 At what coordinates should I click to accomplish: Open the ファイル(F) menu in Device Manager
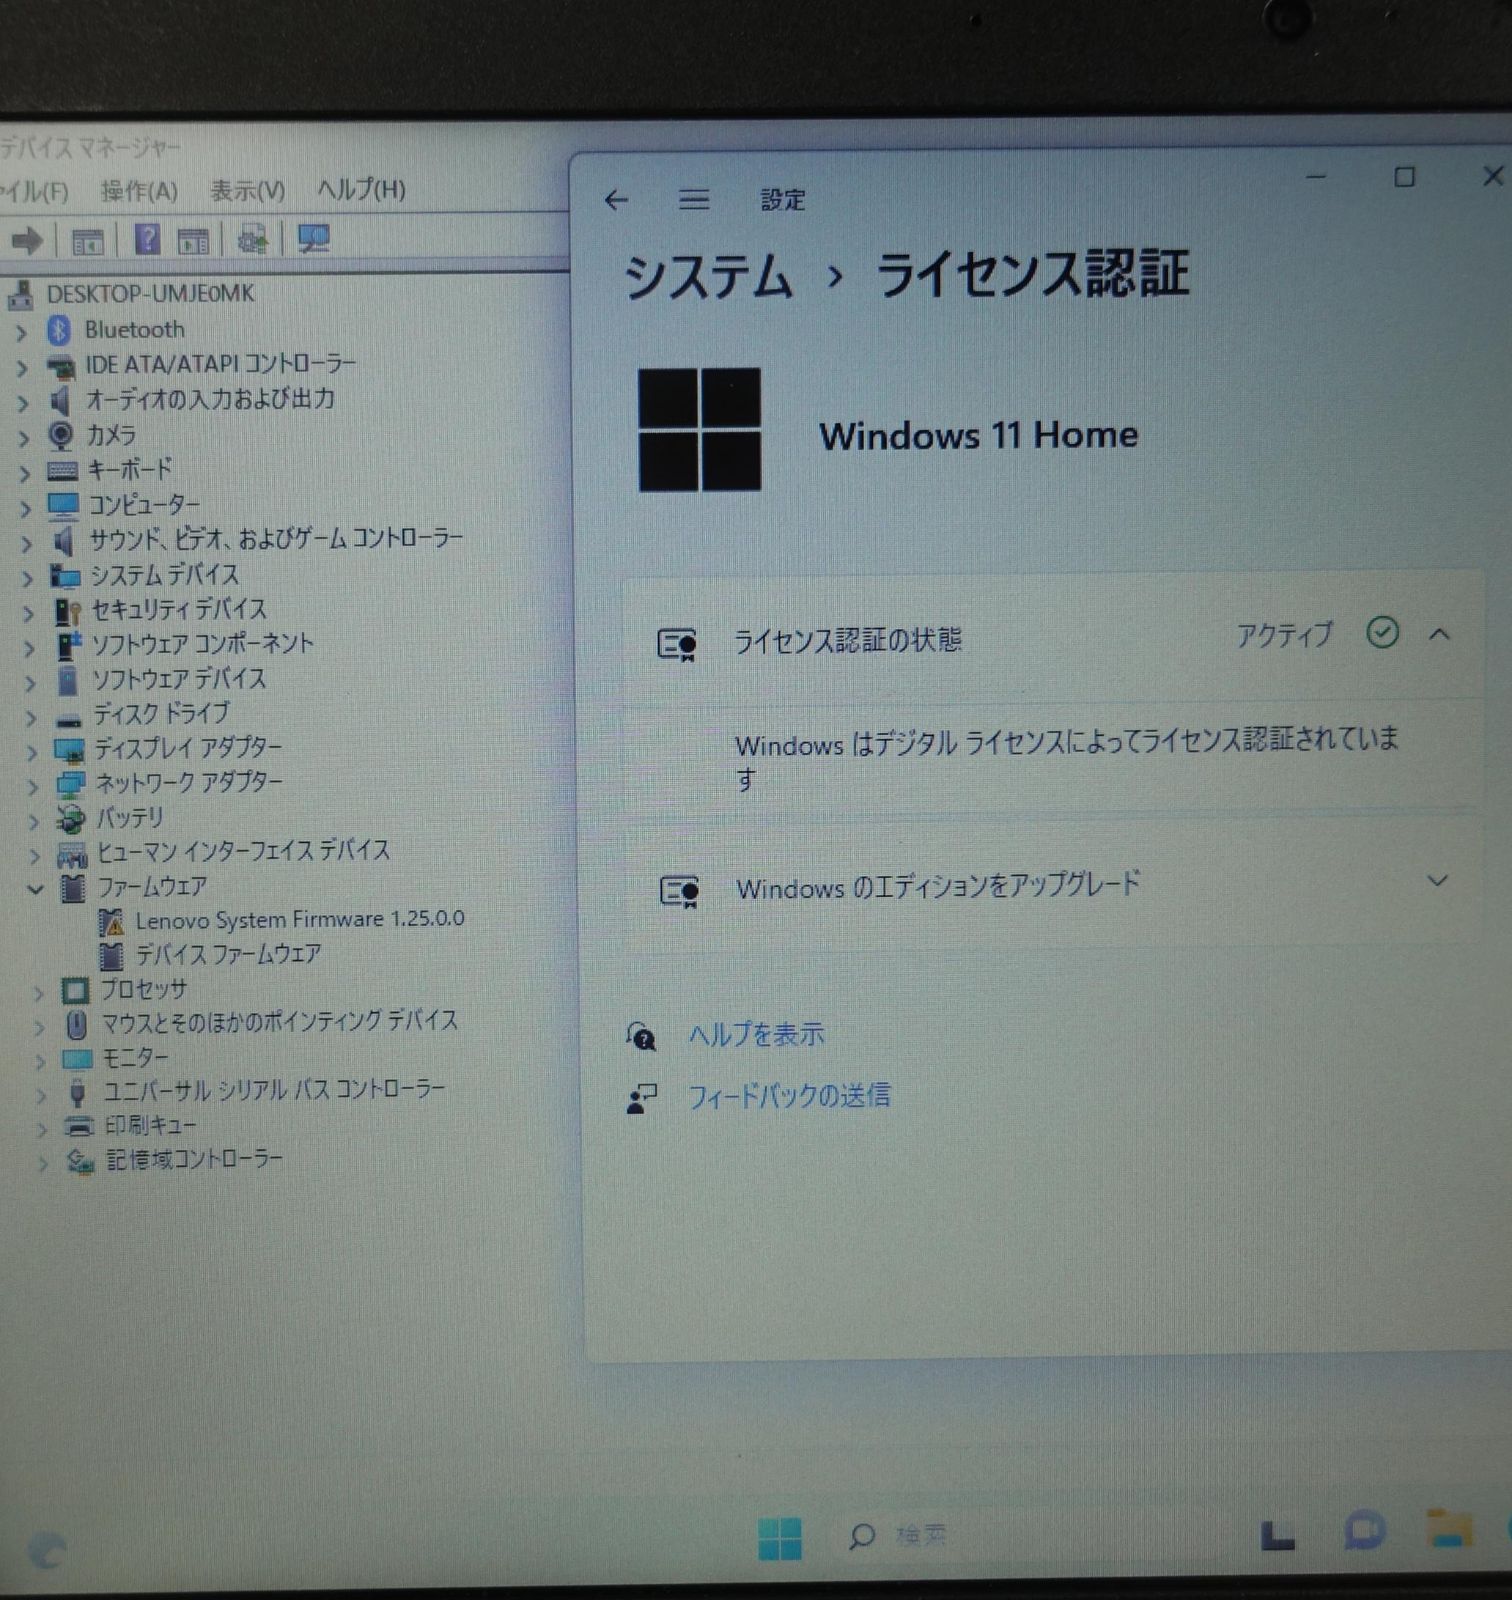(34, 191)
